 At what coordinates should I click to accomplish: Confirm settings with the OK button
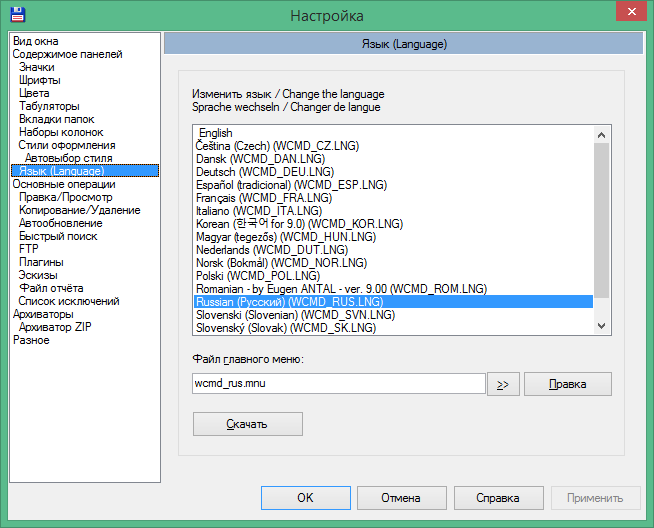pos(305,498)
